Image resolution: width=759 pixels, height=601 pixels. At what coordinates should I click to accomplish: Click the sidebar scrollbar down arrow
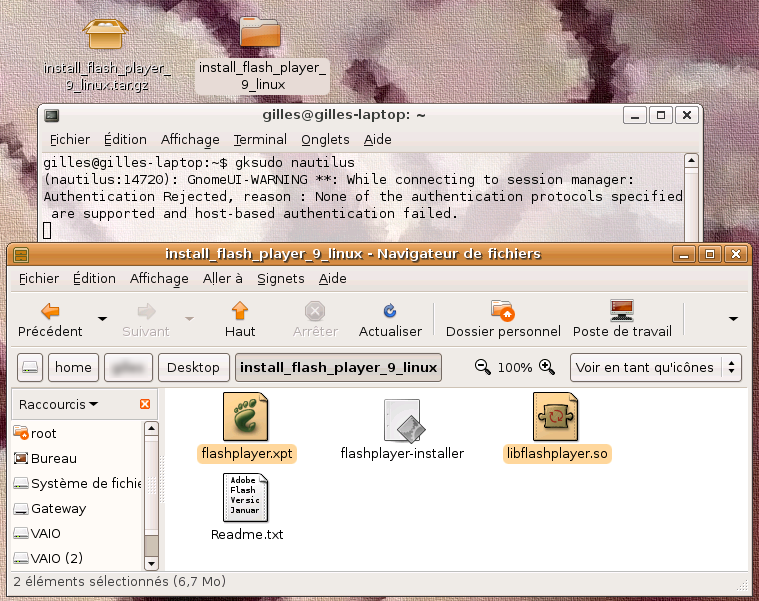151,564
